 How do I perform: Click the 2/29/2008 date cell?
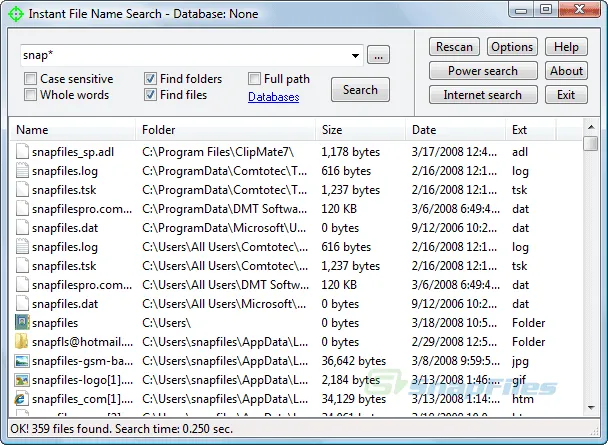click(x=454, y=342)
